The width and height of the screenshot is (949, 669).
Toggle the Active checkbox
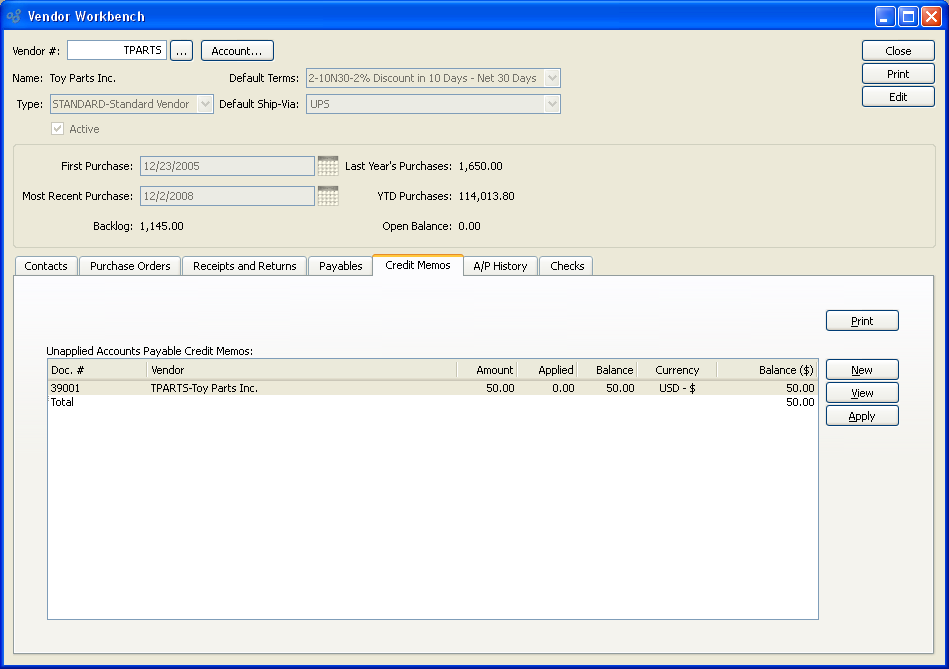[58, 129]
